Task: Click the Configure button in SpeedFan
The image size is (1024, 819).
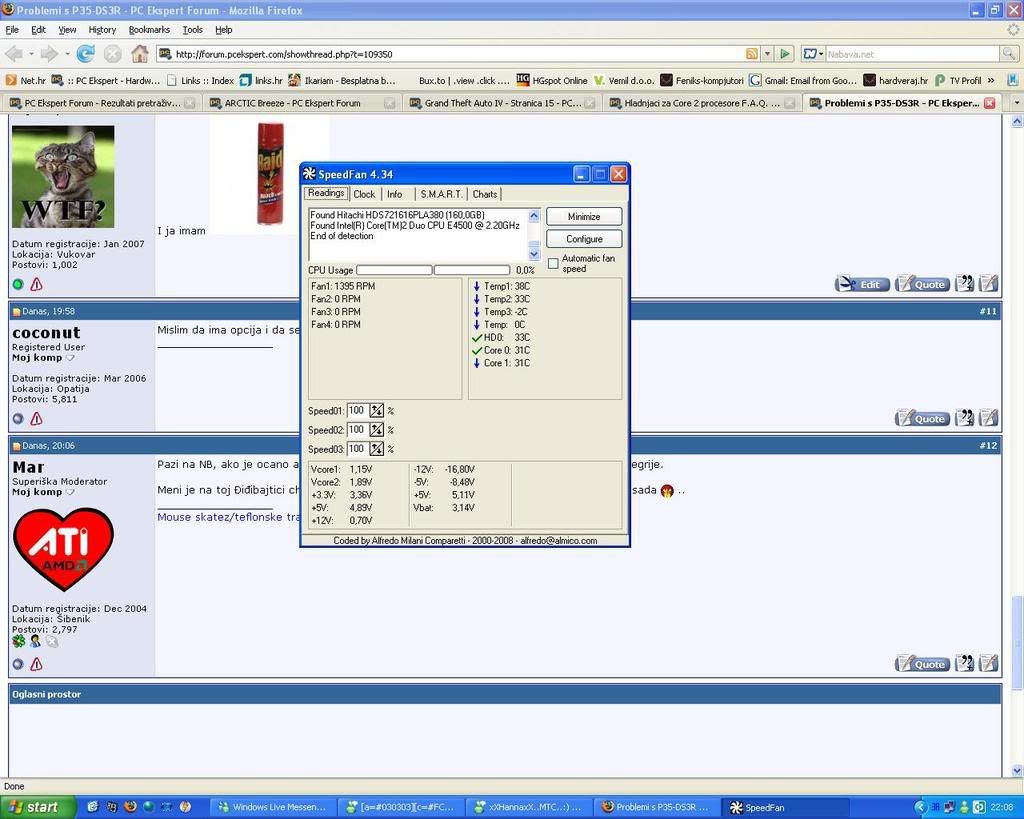Action: (584, 239)
